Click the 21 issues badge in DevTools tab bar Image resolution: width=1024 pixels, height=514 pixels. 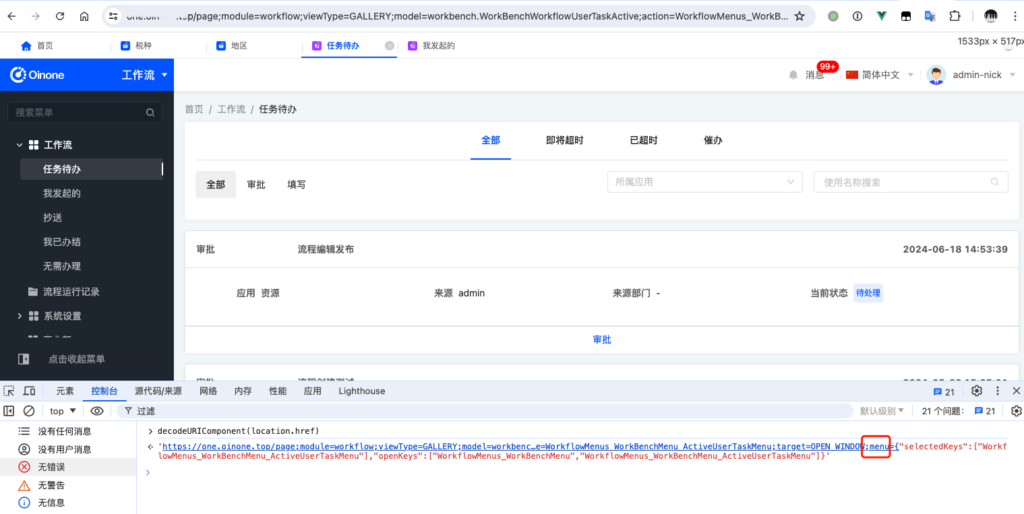(944, 392)
